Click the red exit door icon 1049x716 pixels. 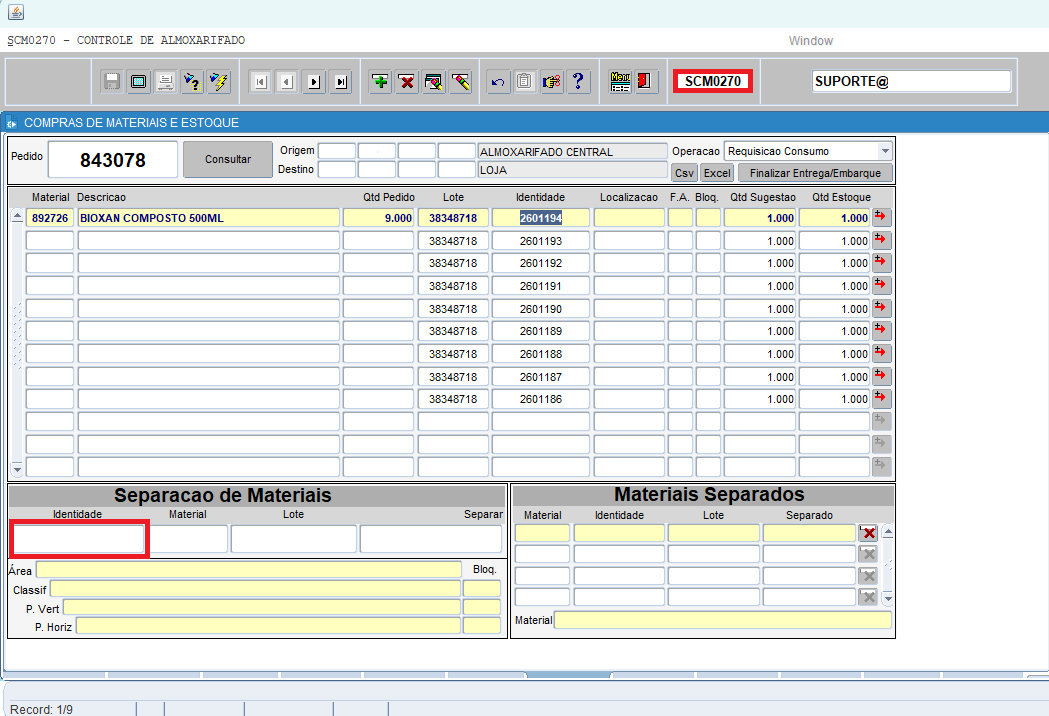coord(645,82)
